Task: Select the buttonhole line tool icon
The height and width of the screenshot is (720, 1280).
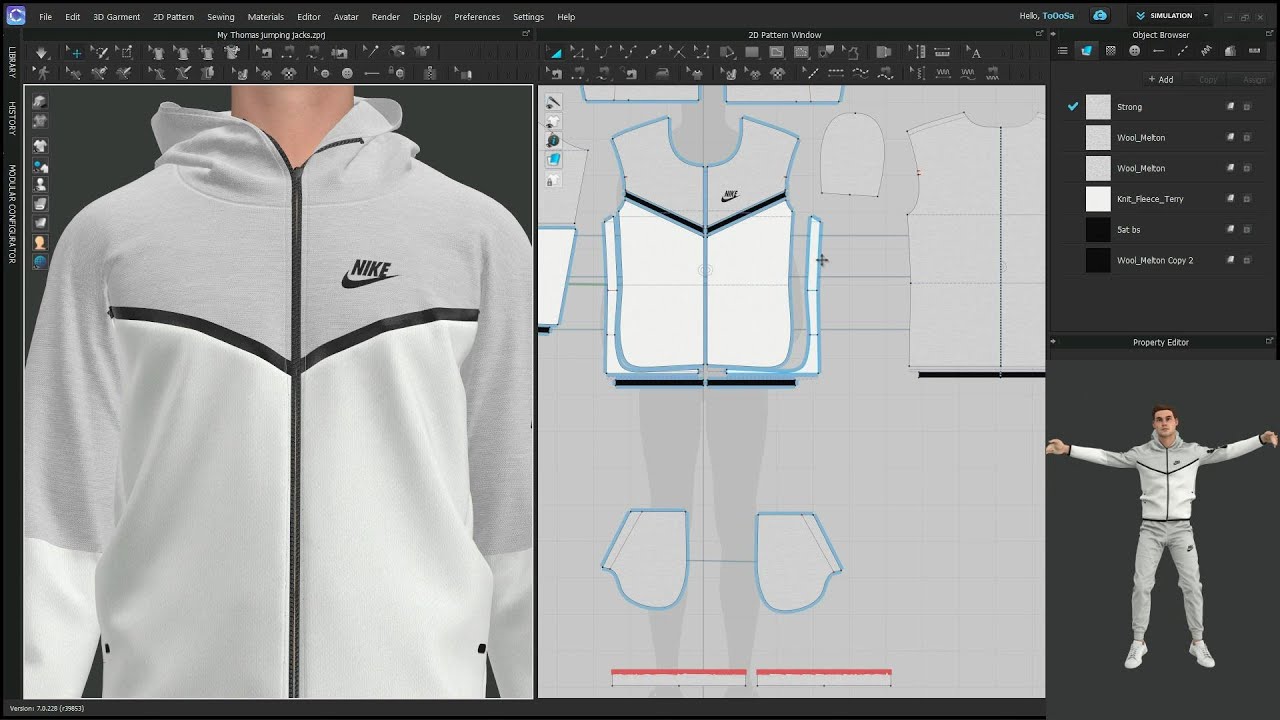Action: click(371, 73)
